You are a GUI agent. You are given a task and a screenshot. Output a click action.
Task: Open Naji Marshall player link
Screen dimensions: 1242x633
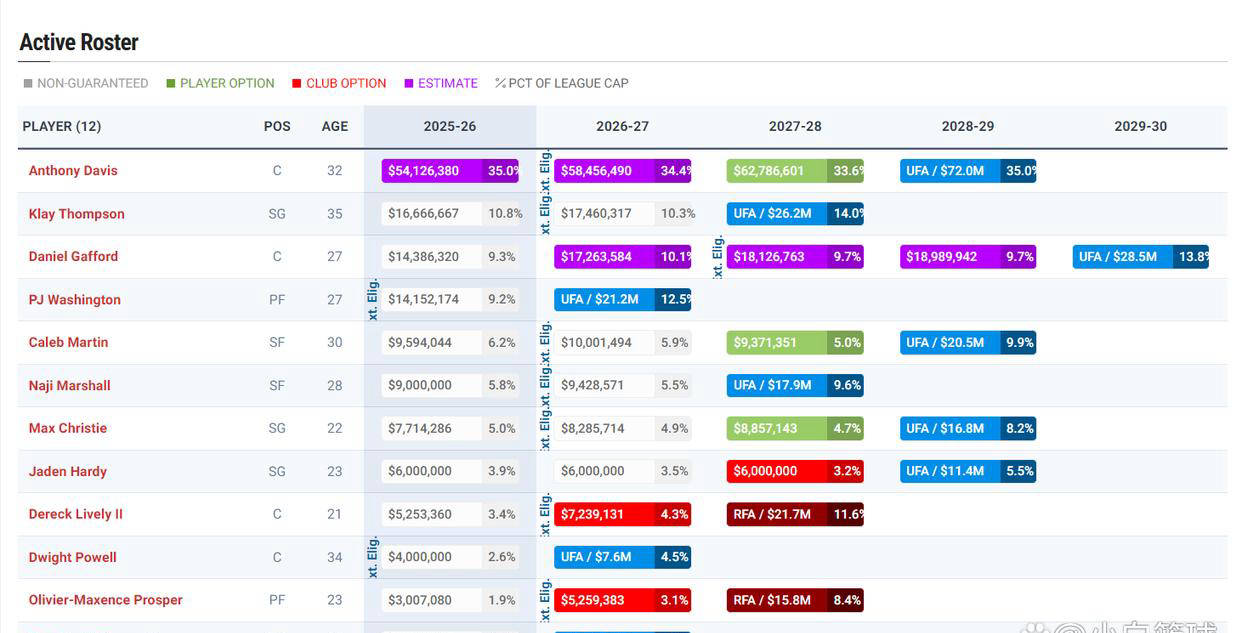pos(70,386)
